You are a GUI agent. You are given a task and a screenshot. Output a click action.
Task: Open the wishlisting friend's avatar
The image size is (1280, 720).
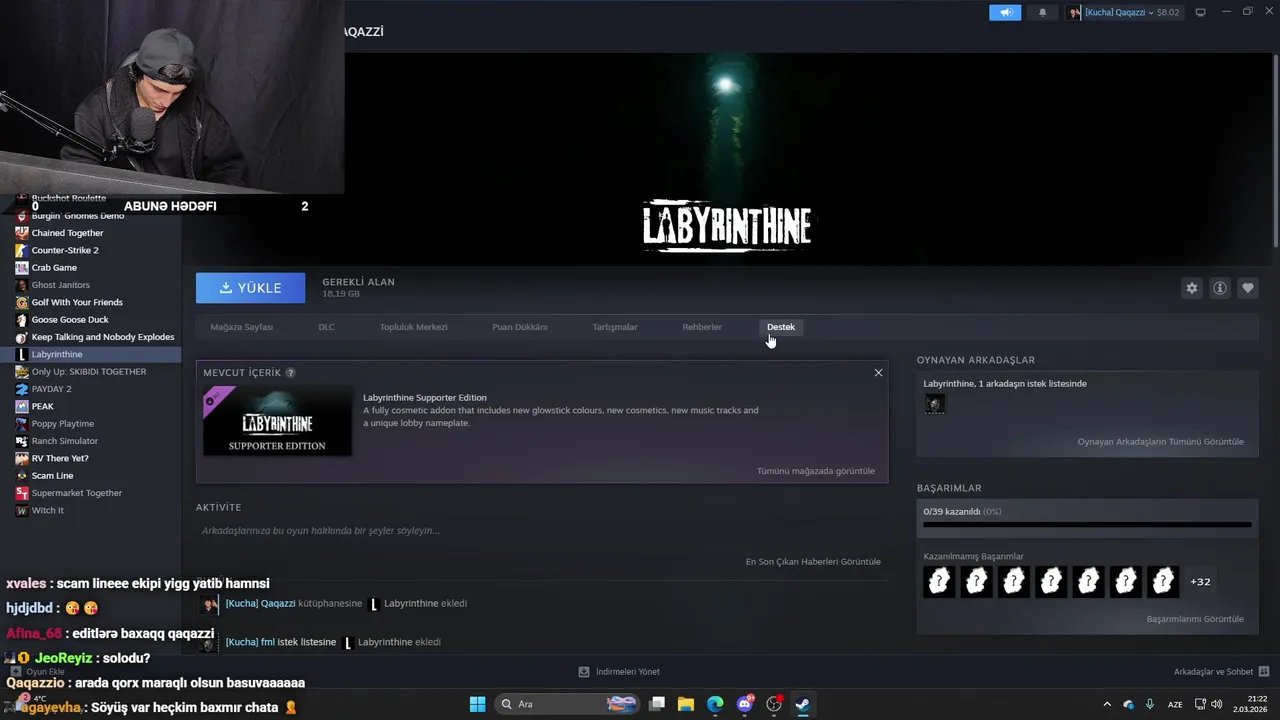(935, 404)
